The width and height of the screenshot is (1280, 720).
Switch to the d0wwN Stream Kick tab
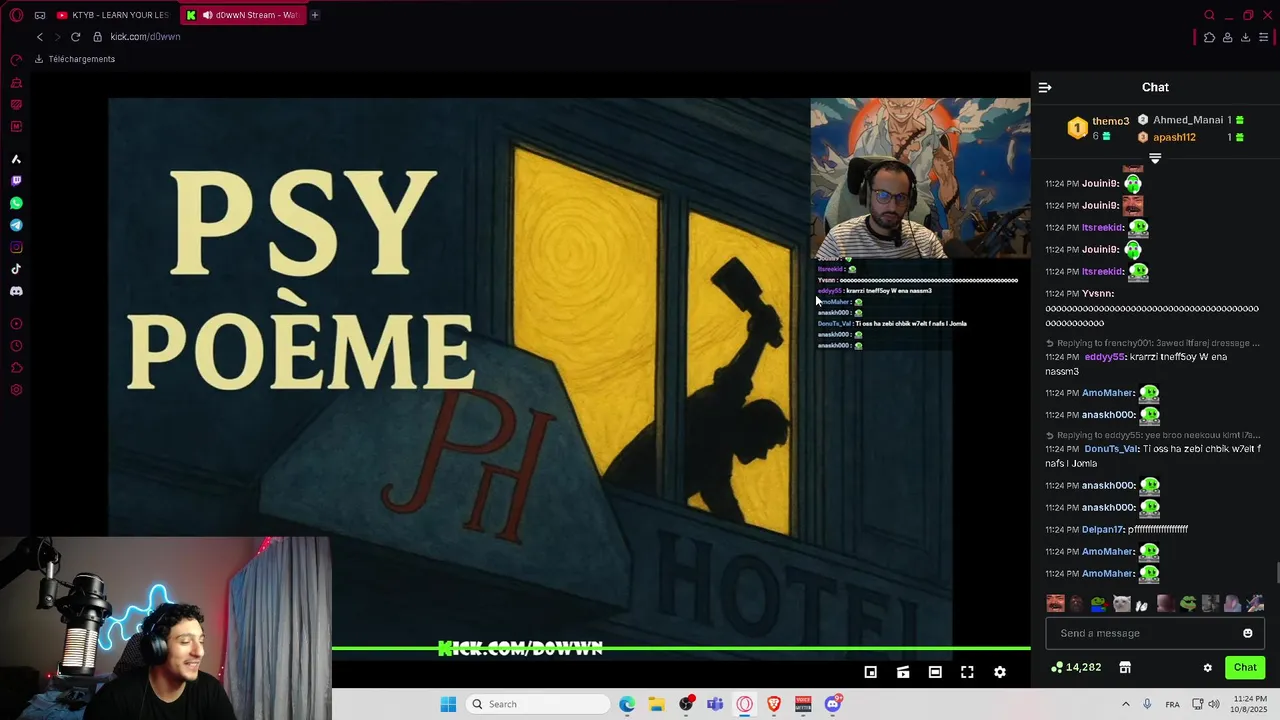pyautogui.click(x=245, y=15)
